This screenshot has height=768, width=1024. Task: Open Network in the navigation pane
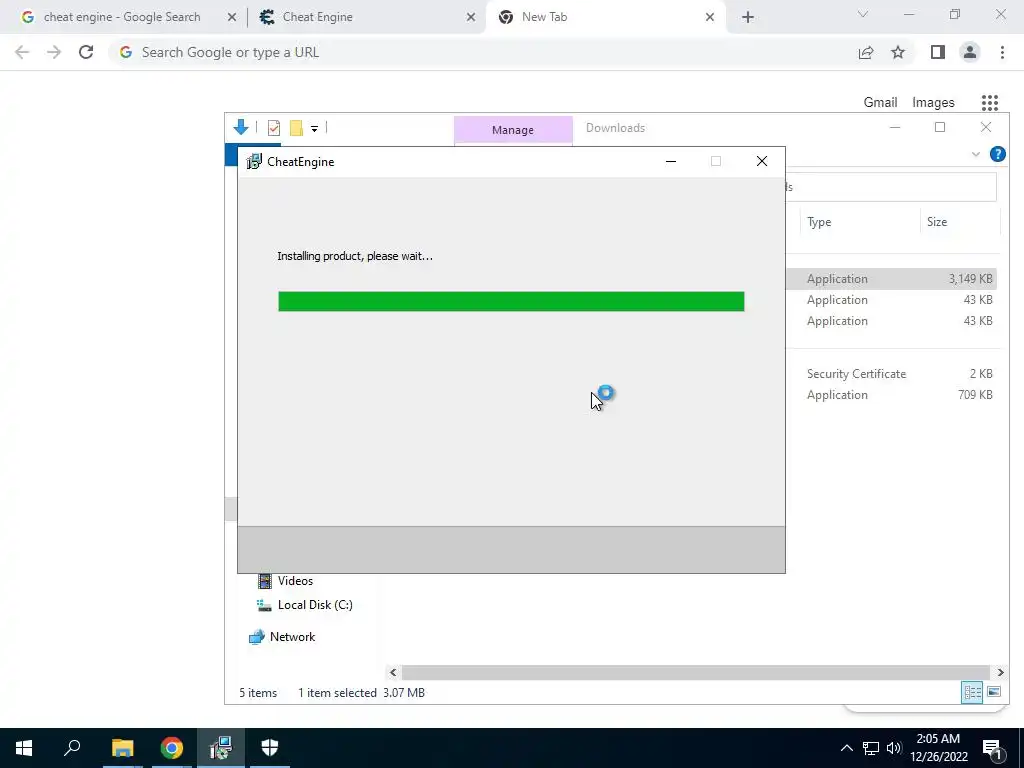(x=281, y=637)
